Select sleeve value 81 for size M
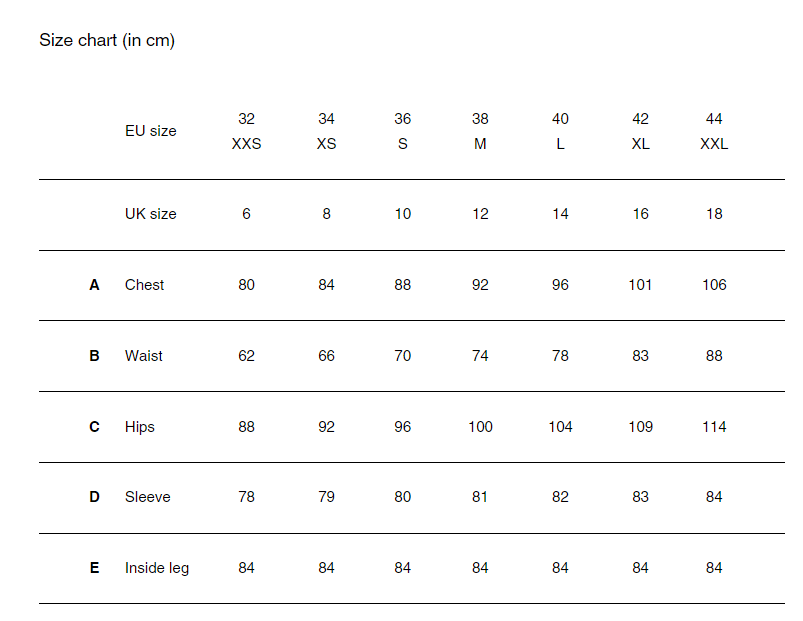 pyautogui.click(x=480, y=497)
